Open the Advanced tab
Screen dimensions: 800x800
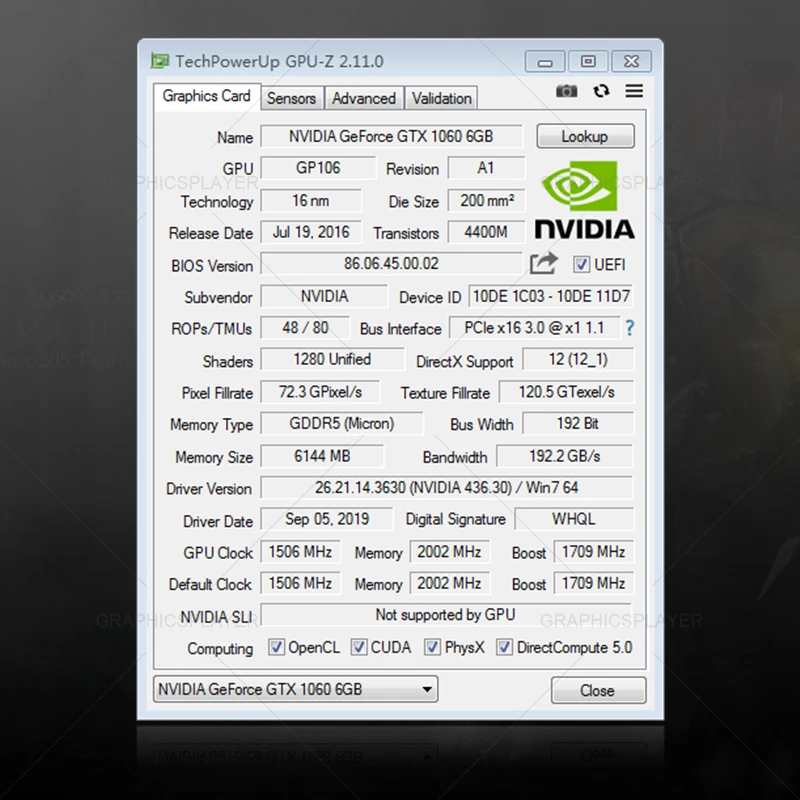364,98
